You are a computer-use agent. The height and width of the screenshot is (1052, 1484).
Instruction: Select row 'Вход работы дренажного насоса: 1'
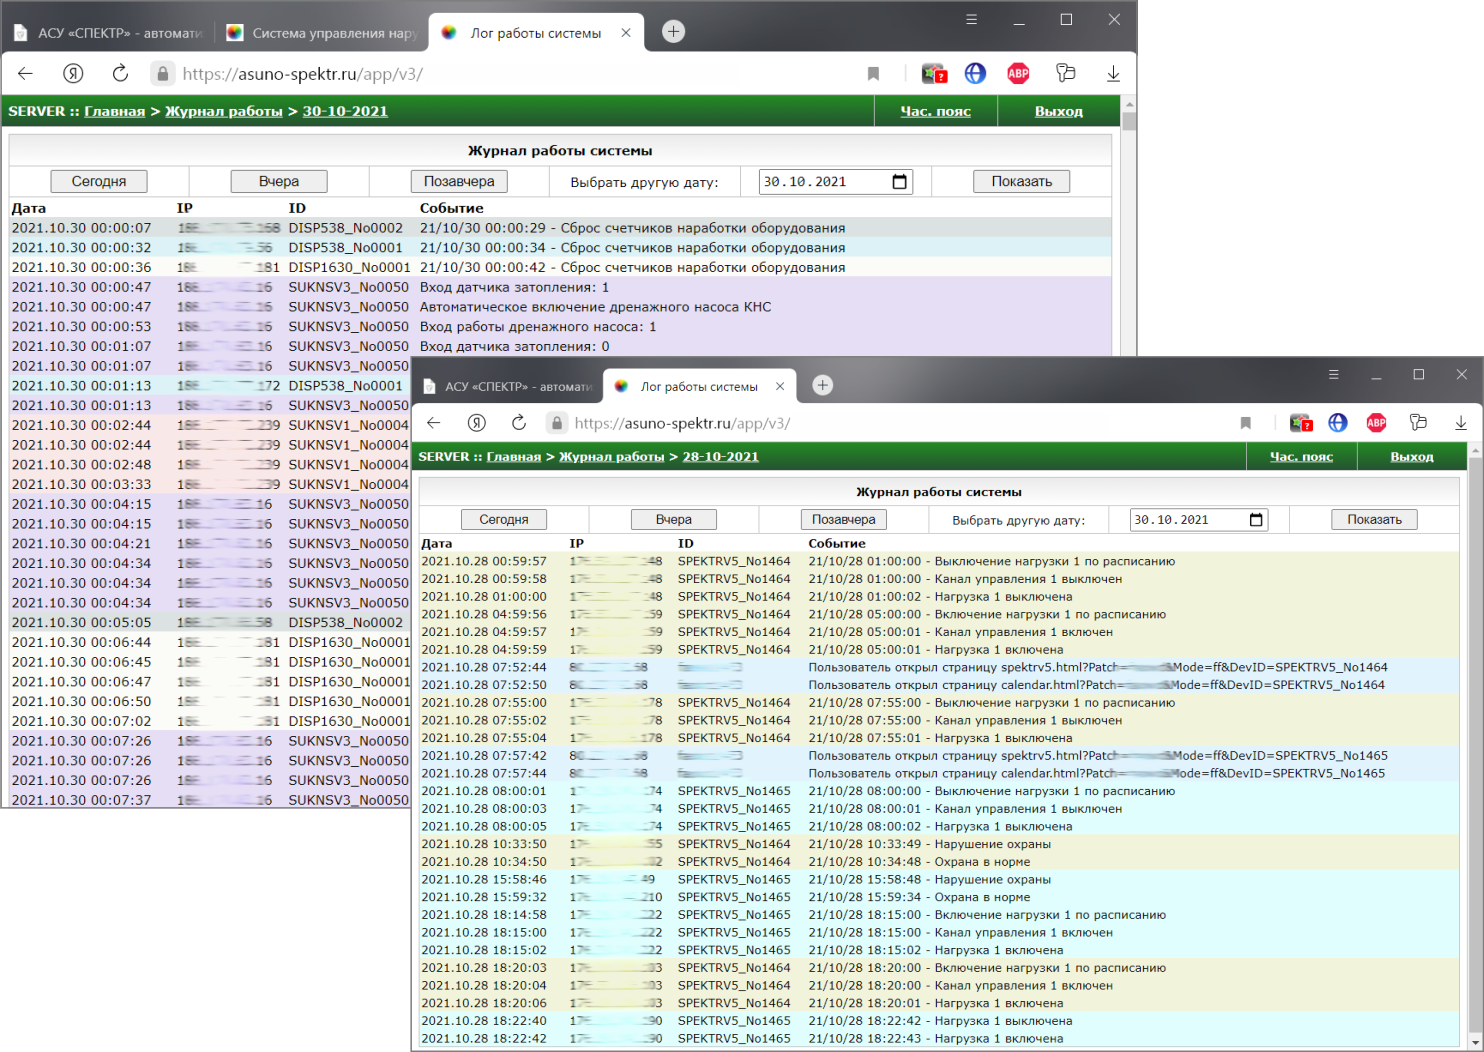560,327
